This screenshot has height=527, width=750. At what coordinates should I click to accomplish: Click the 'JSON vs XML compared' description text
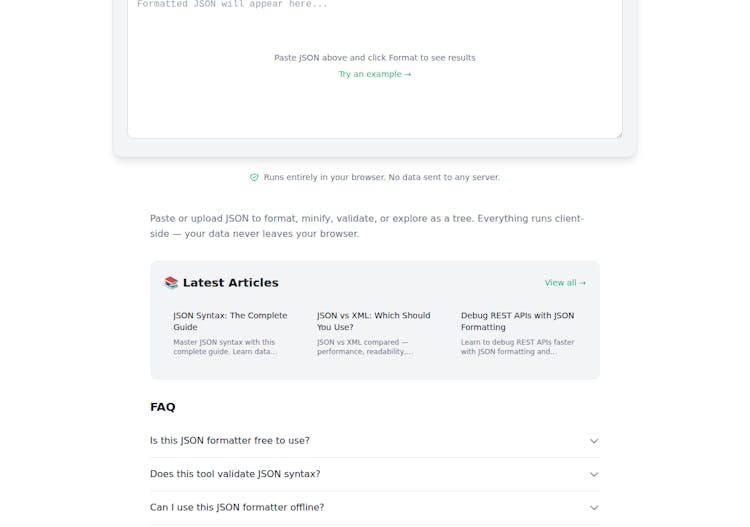click(365, 347)
